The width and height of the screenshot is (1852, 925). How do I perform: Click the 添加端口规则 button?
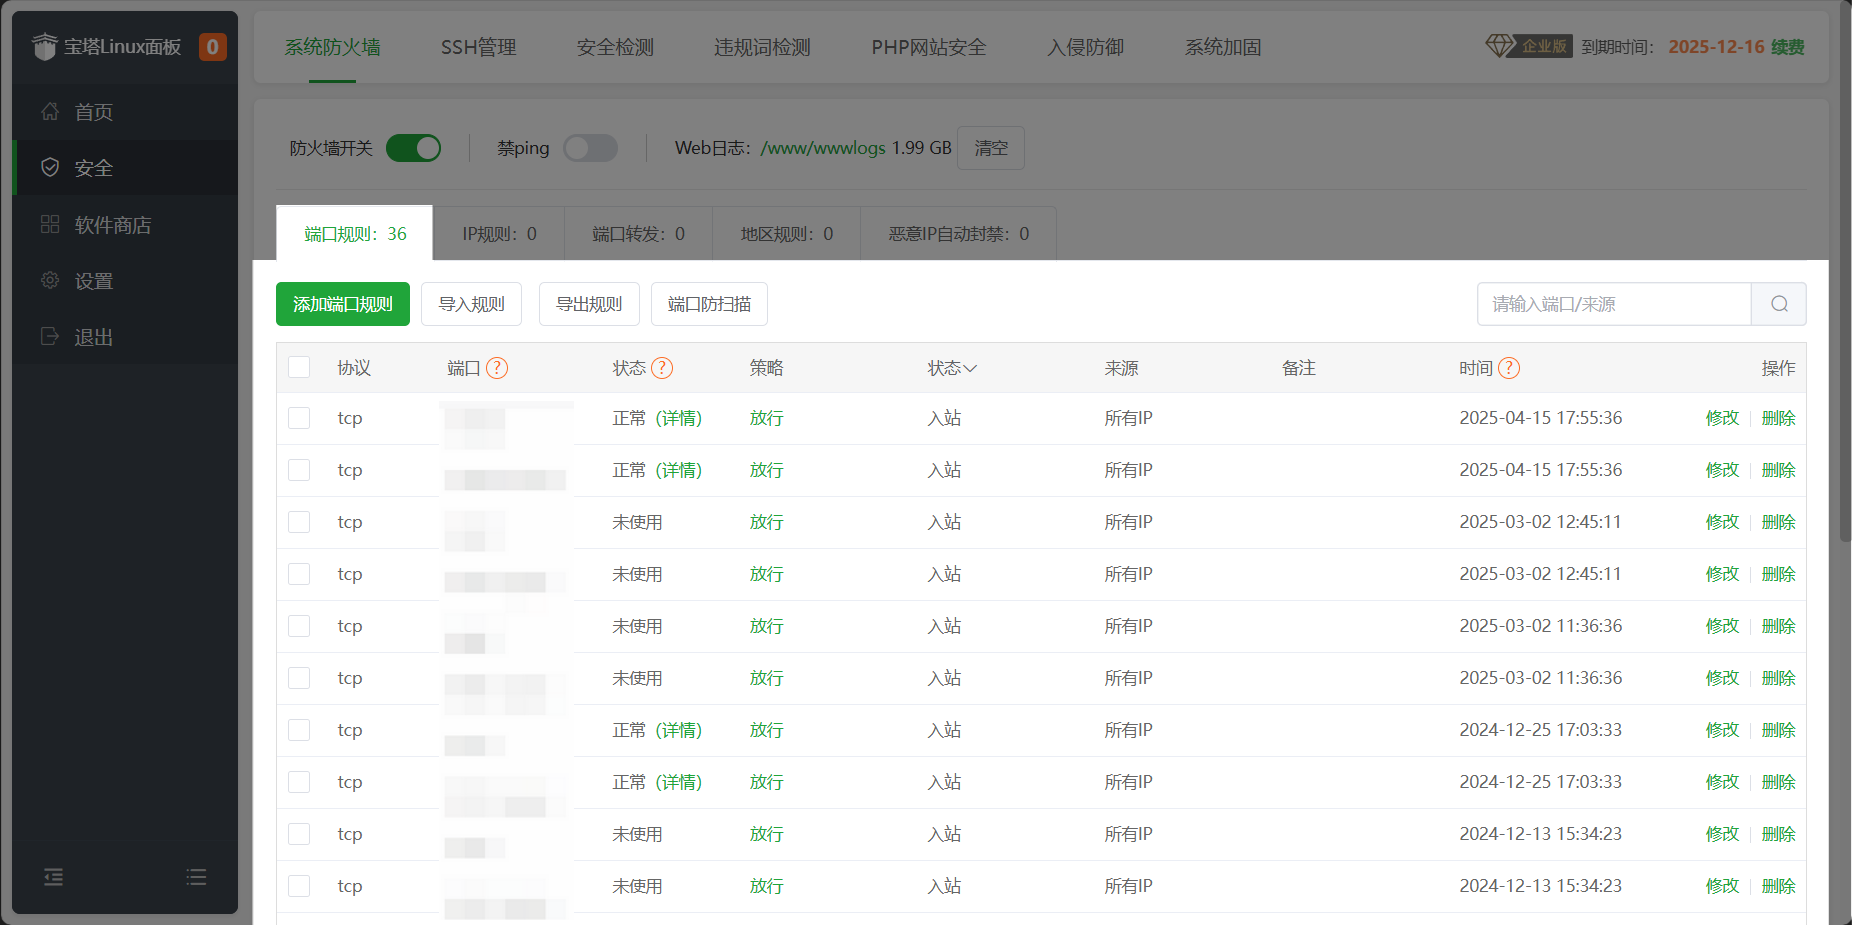[343, 304]
